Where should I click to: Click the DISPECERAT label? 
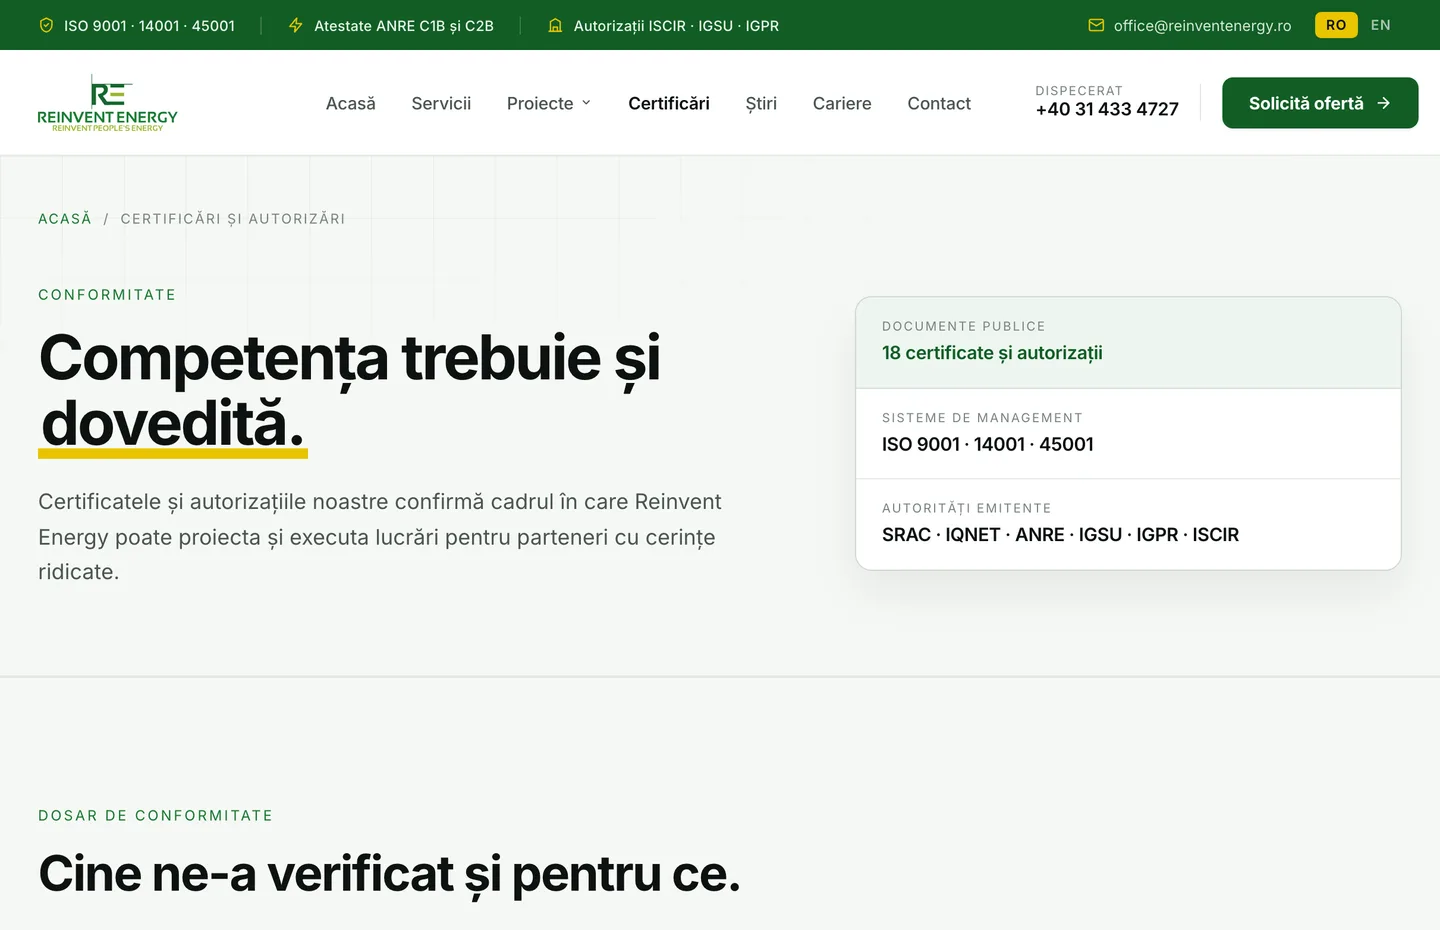(1079, 91)
